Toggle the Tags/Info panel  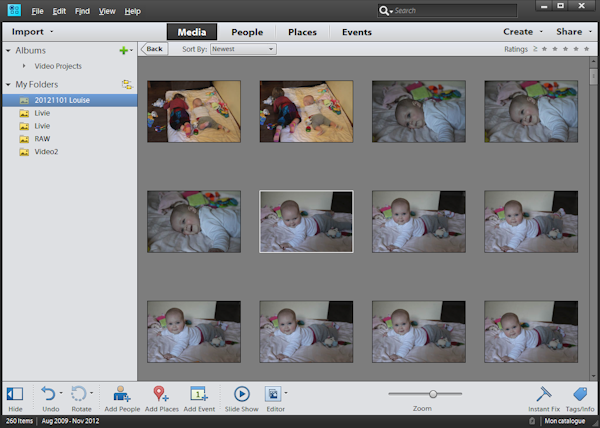point(581,394)
